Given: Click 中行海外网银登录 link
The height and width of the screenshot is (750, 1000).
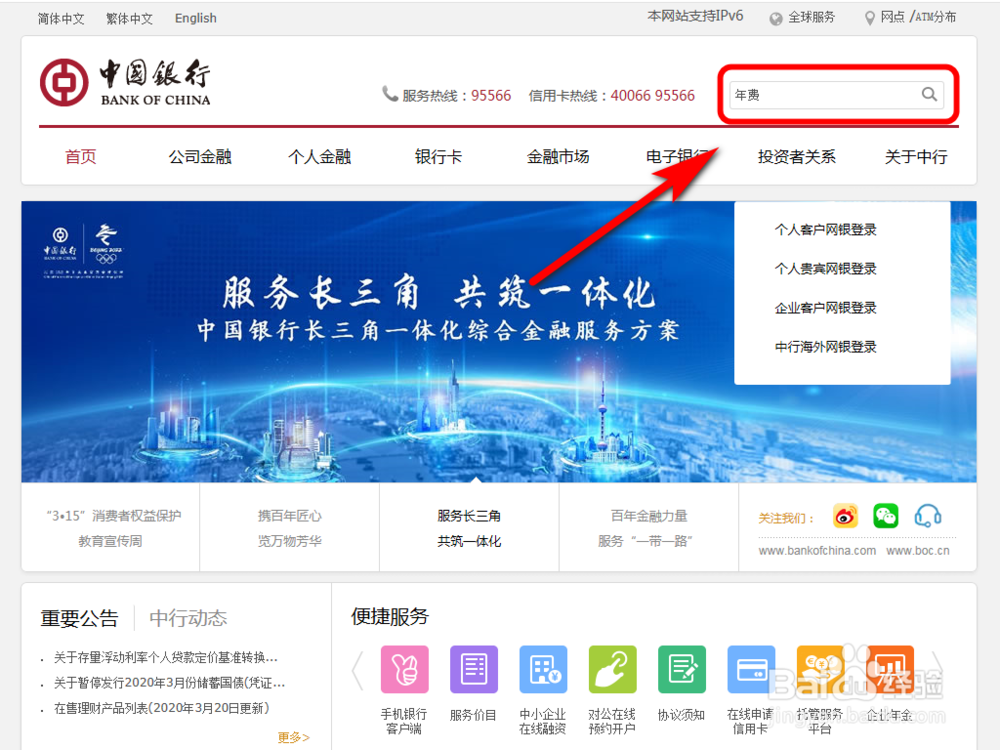Looking at the screenshot, I should (x=825, y=347).
